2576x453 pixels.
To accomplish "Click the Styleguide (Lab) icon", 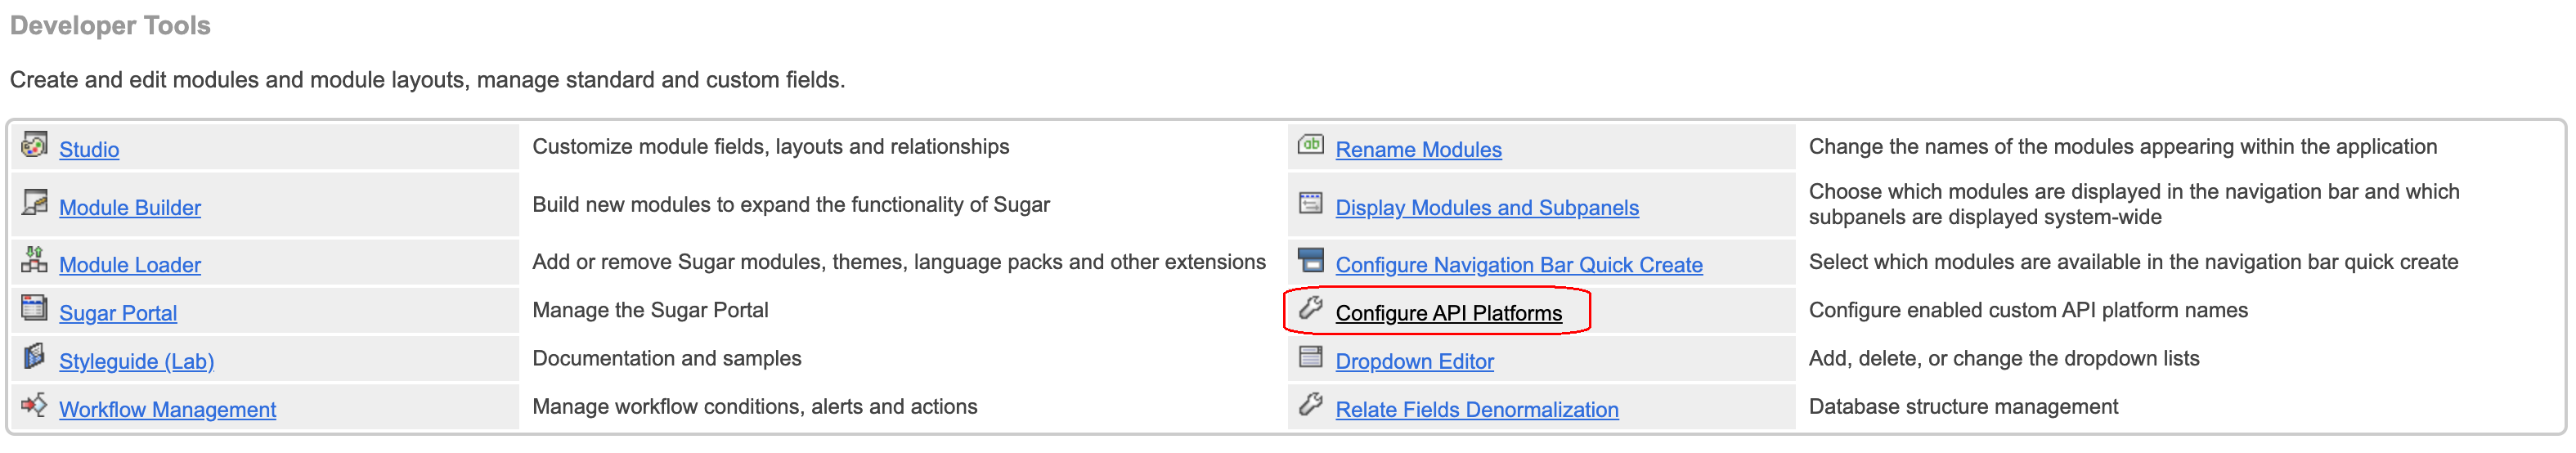I will (x=34, y=356).
